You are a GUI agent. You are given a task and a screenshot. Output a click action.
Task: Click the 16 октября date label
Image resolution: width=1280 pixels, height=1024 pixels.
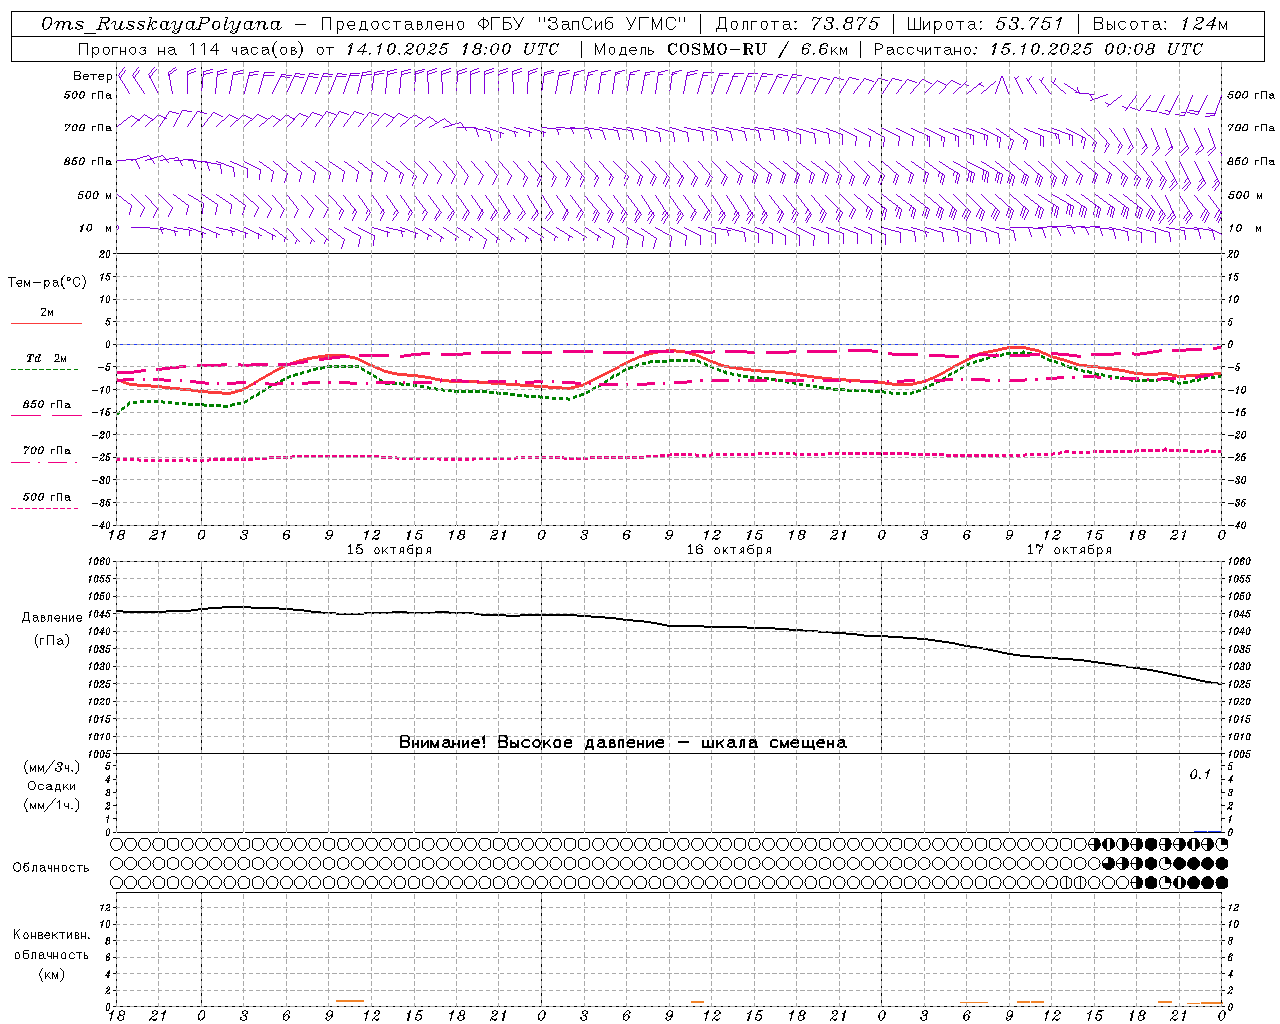pyautogui.click(x=729, y=550)
